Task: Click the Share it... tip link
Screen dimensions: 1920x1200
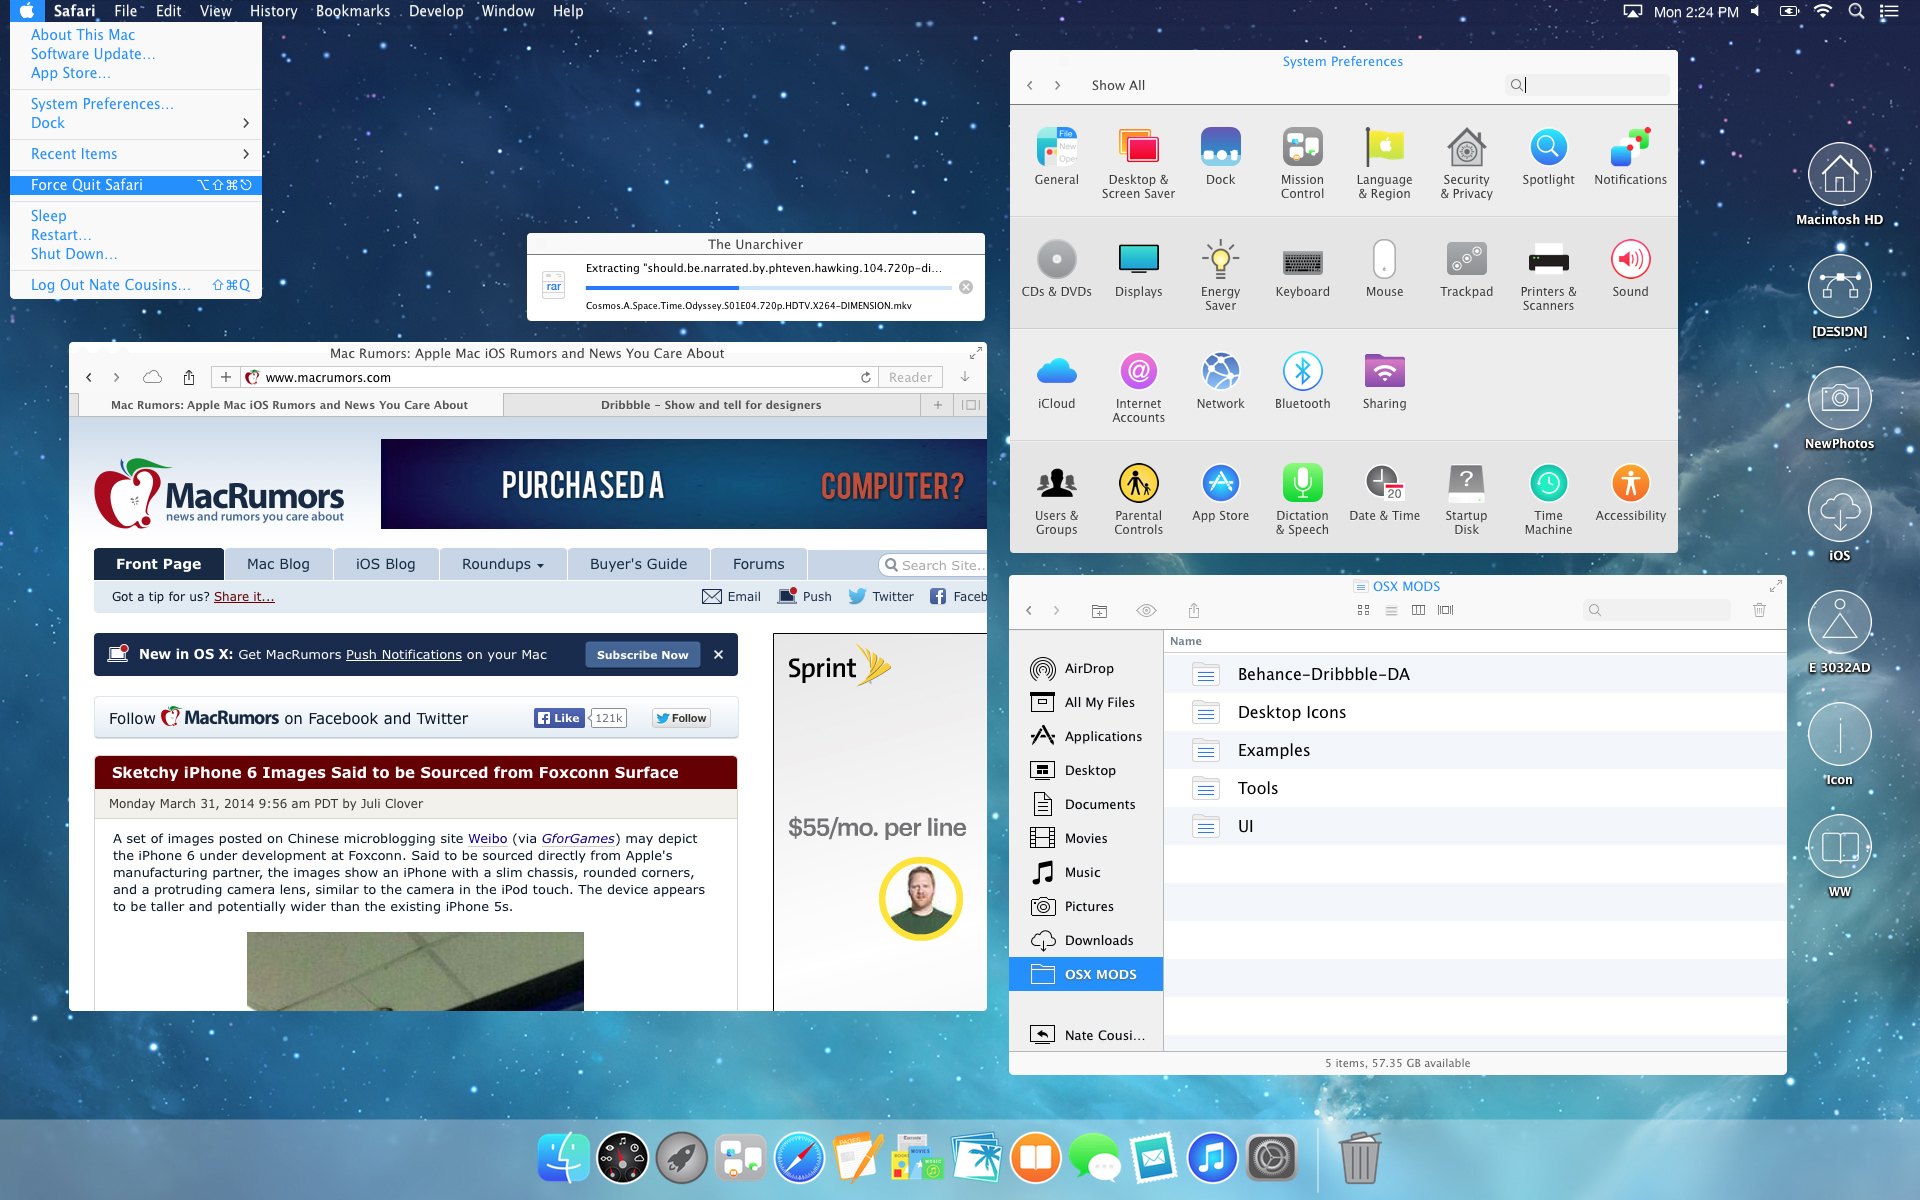Action: (x=244, y=597)
